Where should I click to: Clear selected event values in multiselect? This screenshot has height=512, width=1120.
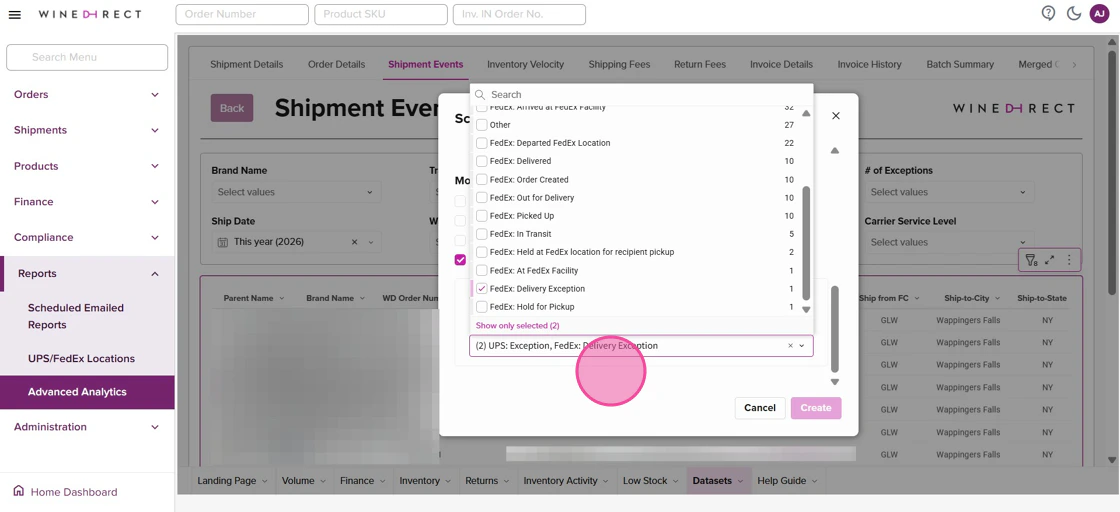click(x=790, y=346)
